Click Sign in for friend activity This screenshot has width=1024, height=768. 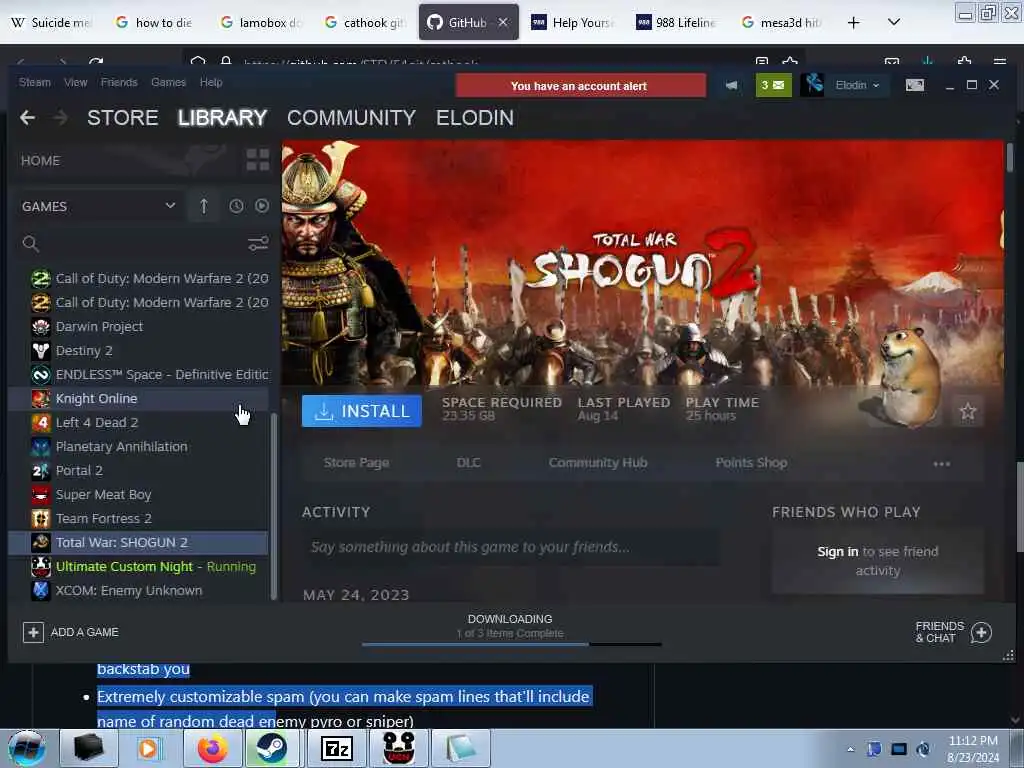click(x=837, y=552)
